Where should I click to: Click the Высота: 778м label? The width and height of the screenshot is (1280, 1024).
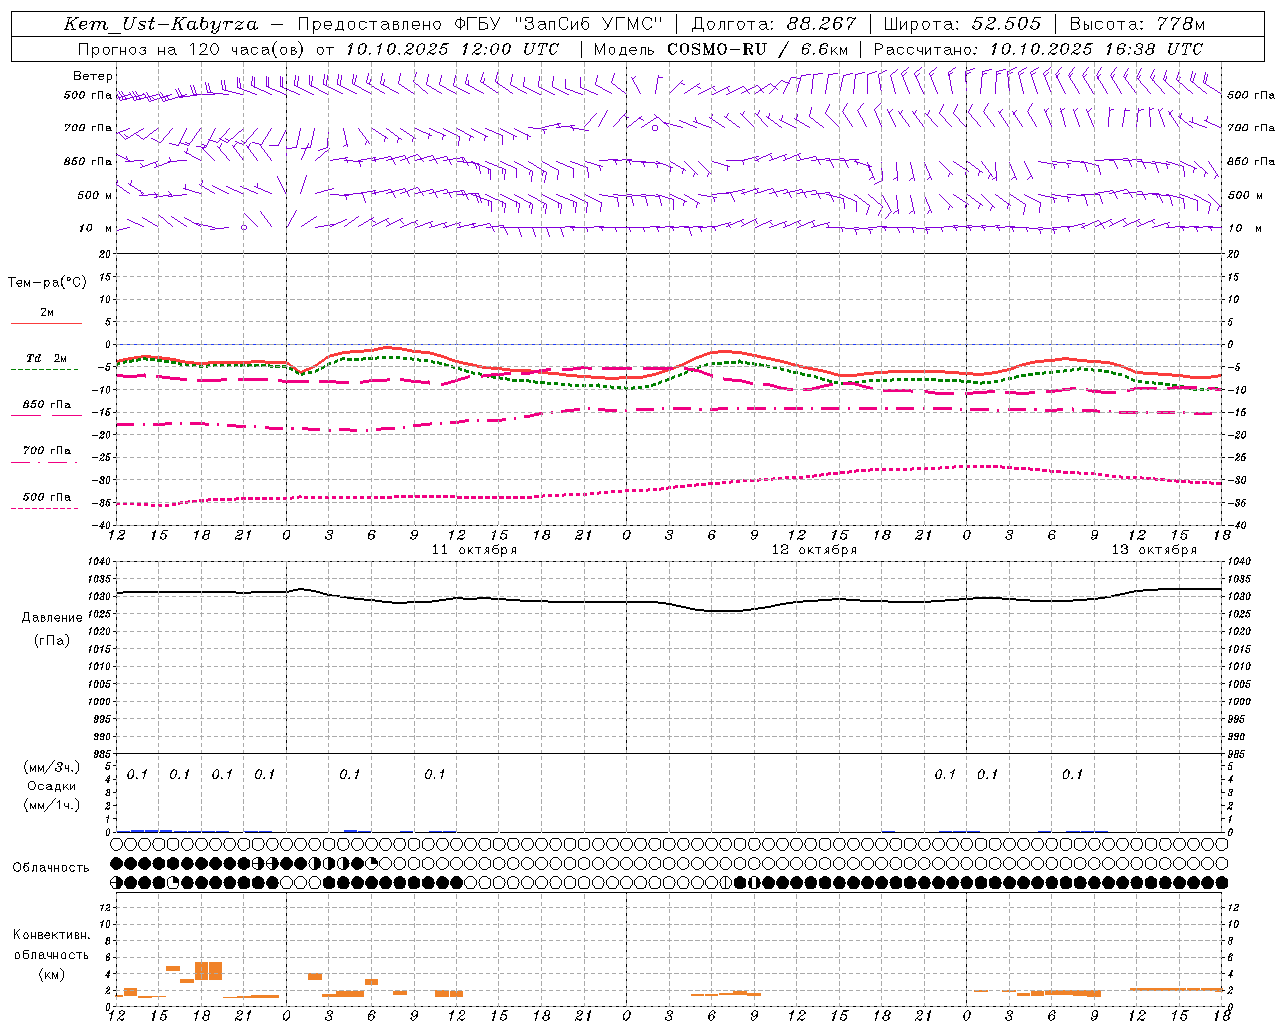[1137, 24]
